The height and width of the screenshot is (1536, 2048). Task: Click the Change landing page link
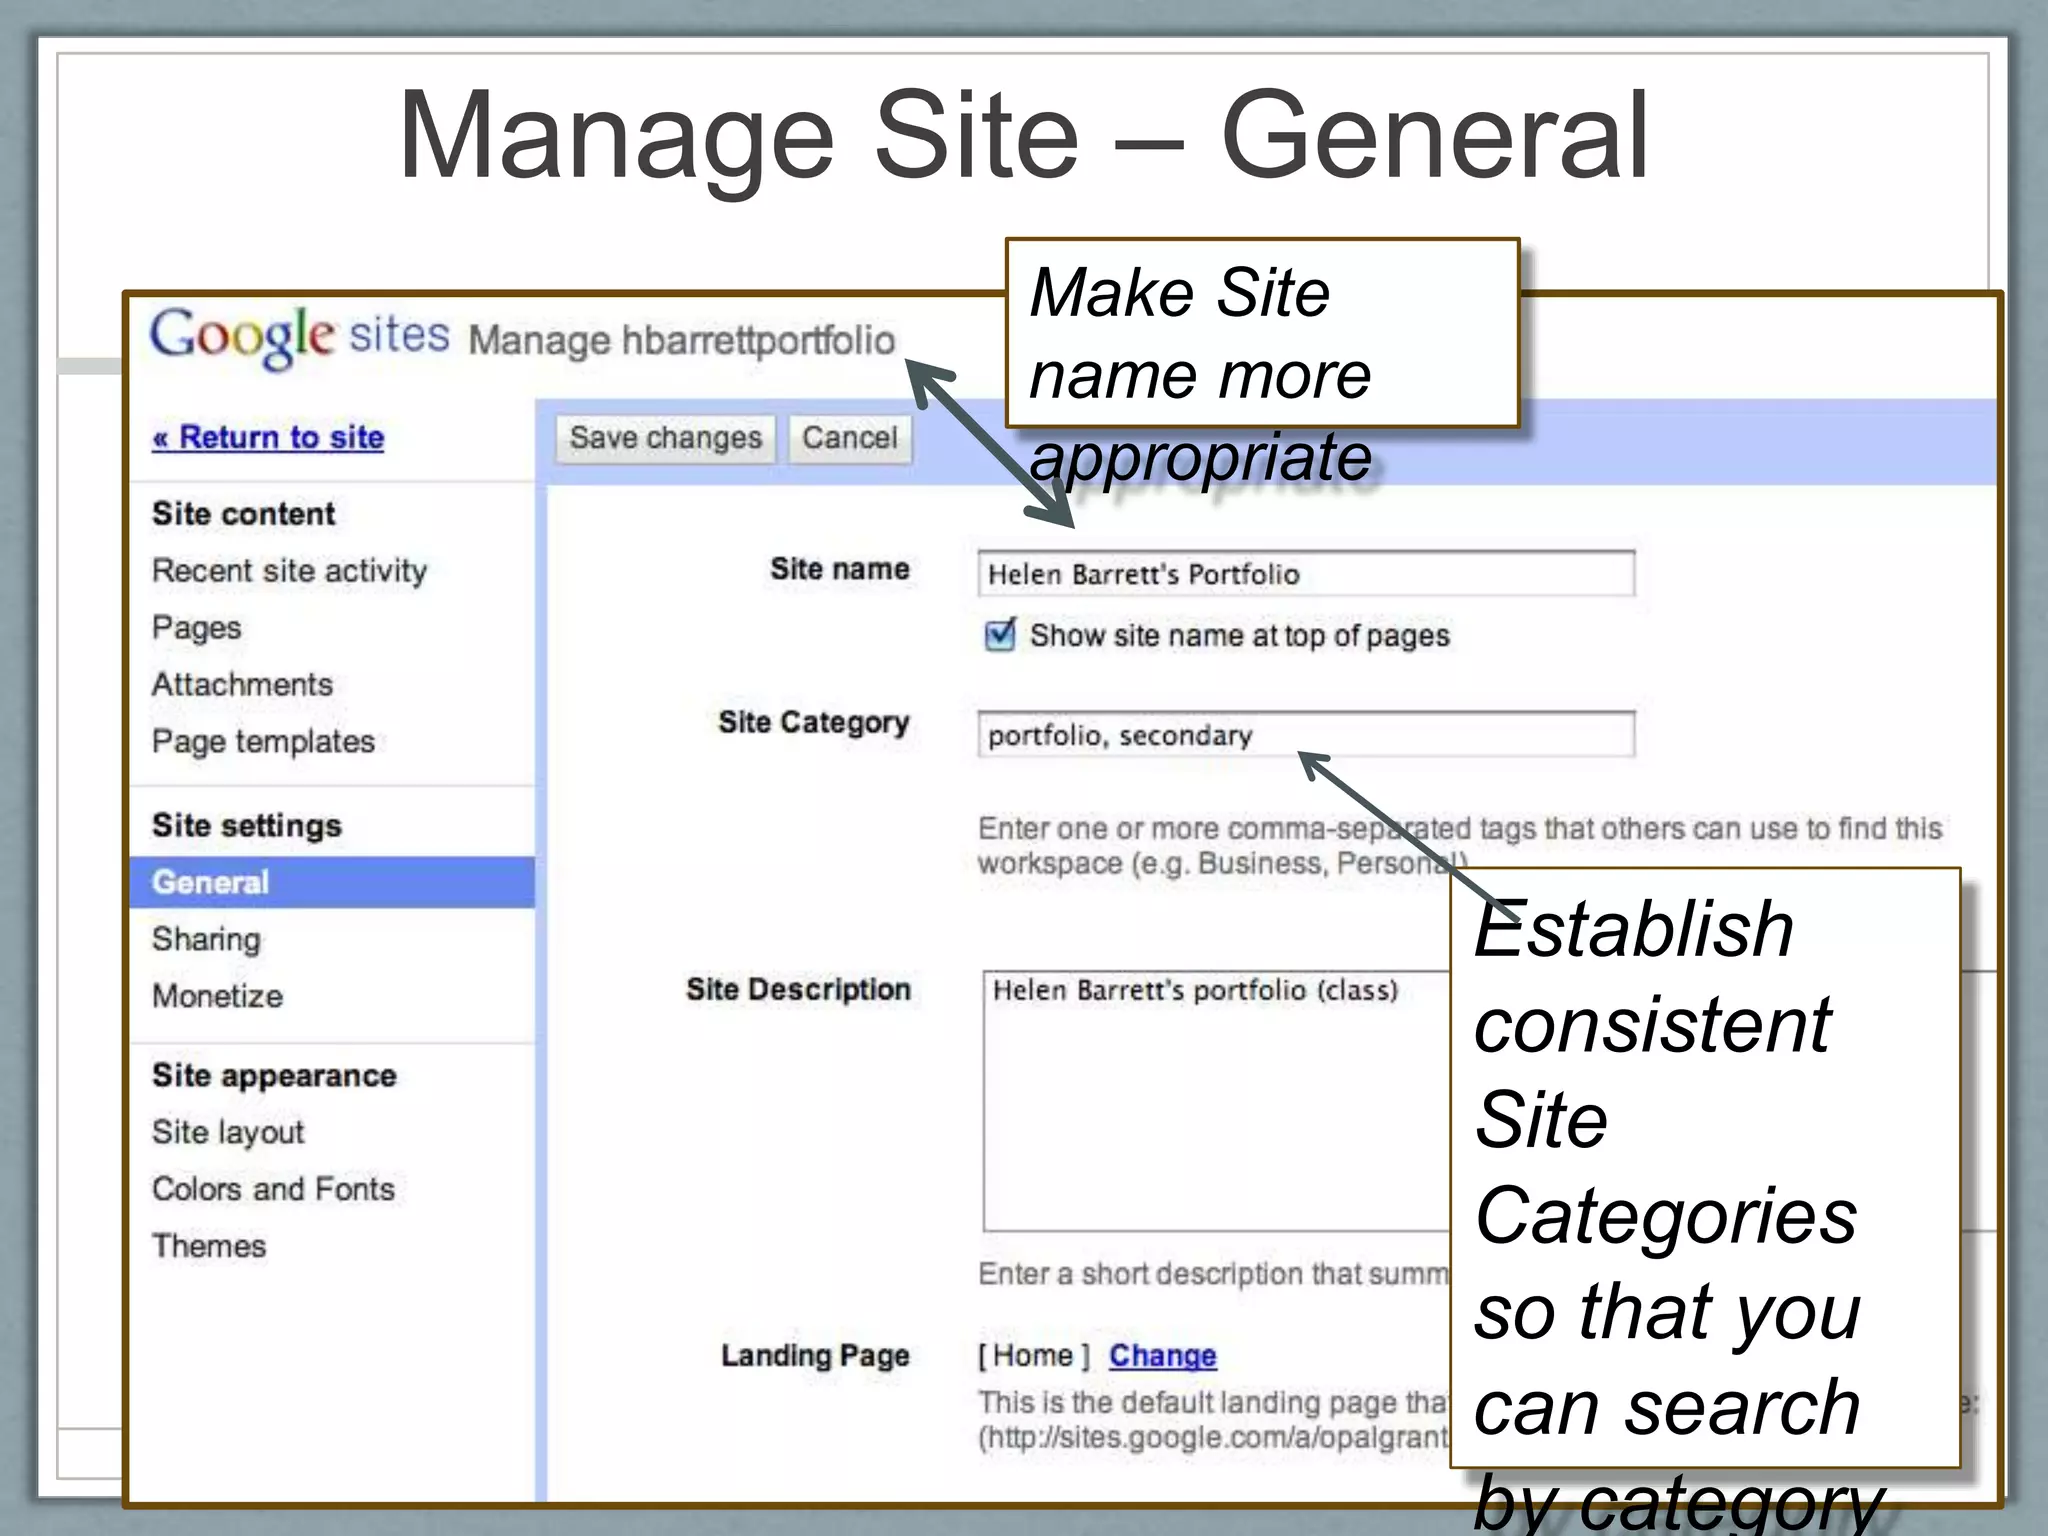coord(1162,1356)
